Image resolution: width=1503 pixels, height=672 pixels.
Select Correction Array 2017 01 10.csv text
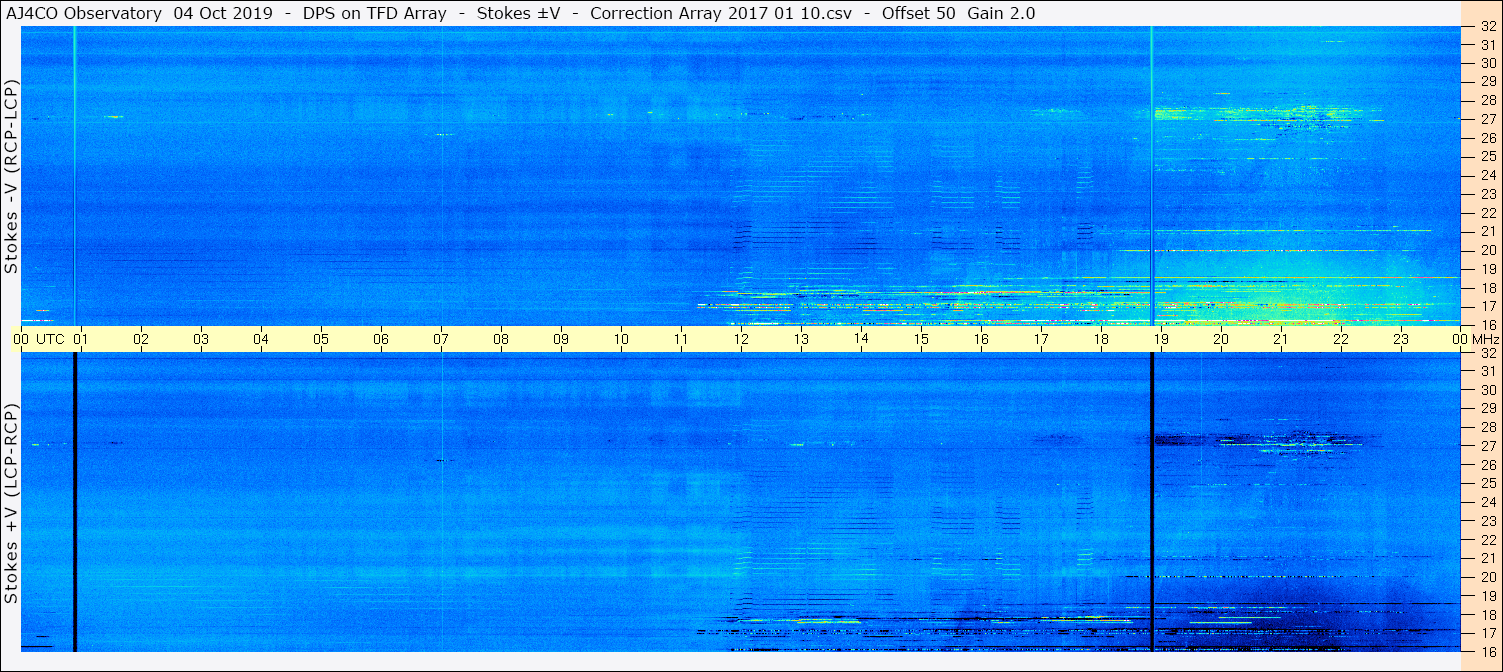[x=721, y=13]
